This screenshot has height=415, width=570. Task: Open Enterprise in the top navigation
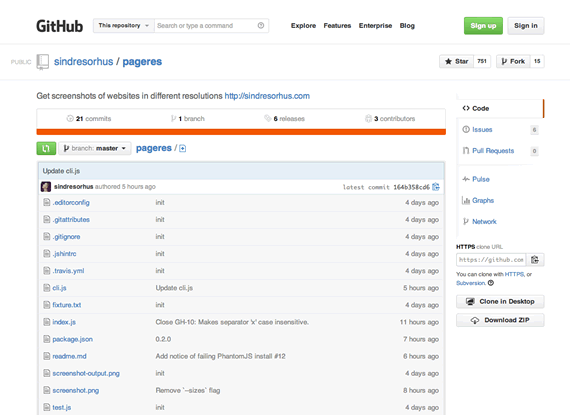point(376,26)
